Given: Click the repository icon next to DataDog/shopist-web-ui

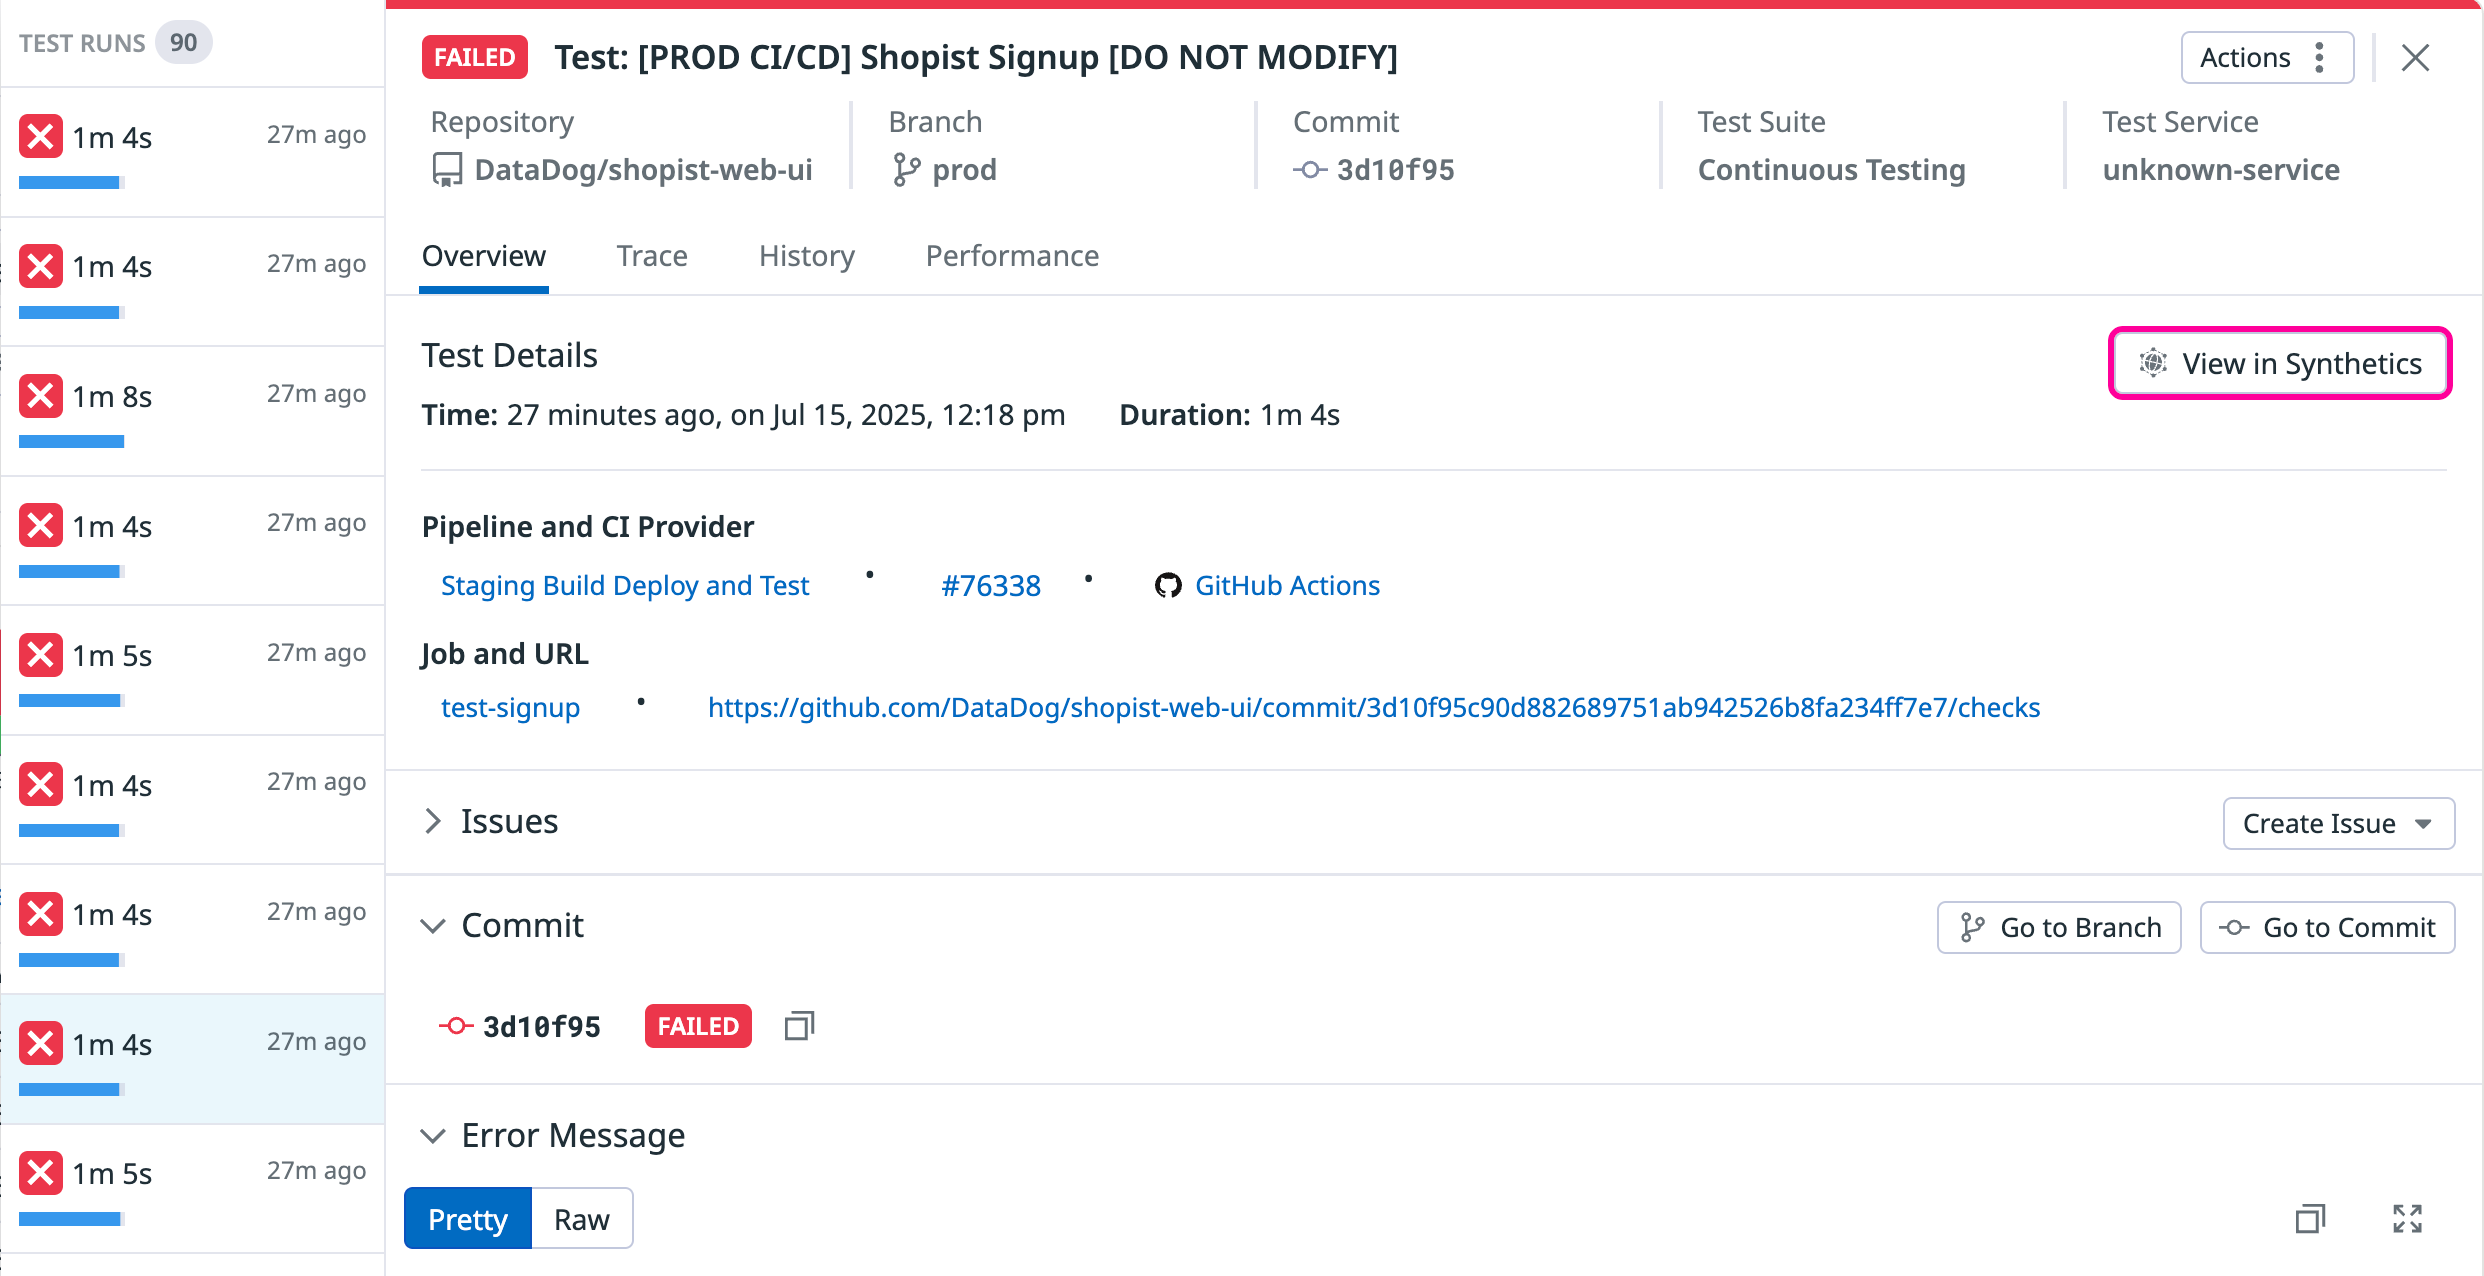Looking at the screenshot, I should click(447, 170).
